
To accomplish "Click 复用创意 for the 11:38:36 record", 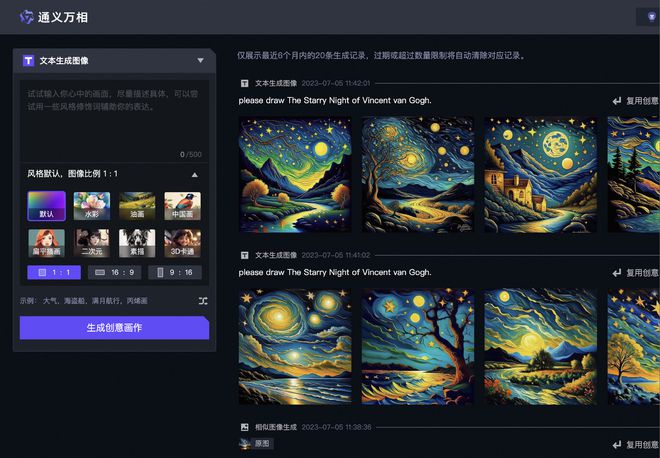I will point(642,445).
